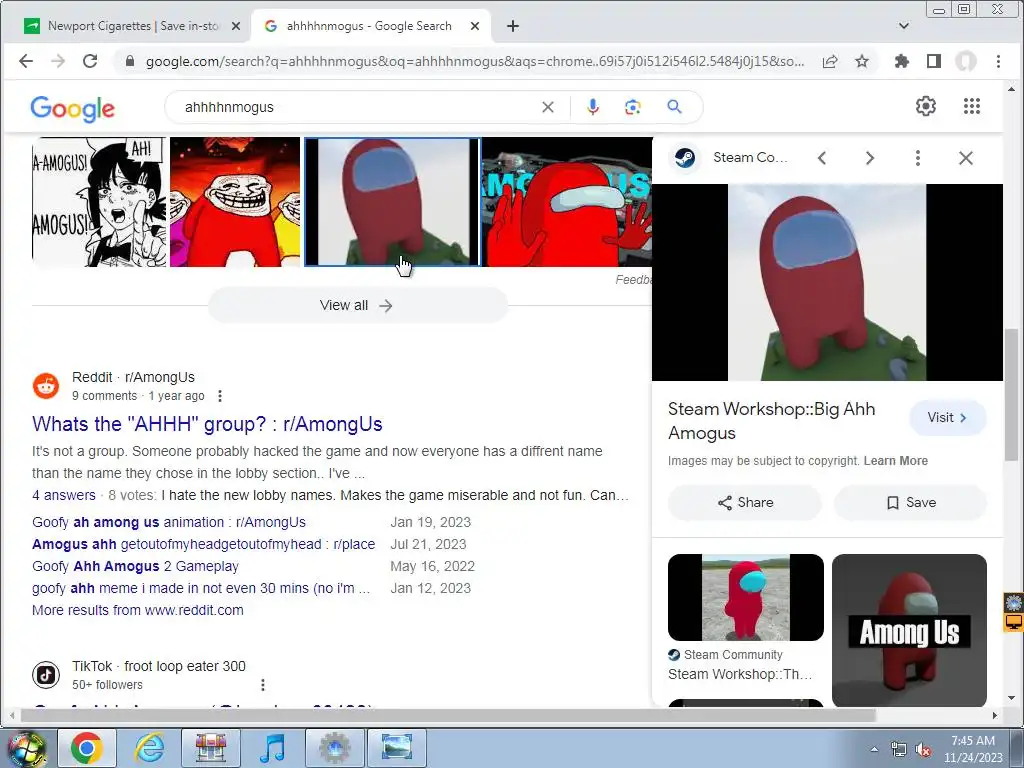Click the Google logo

72,108
